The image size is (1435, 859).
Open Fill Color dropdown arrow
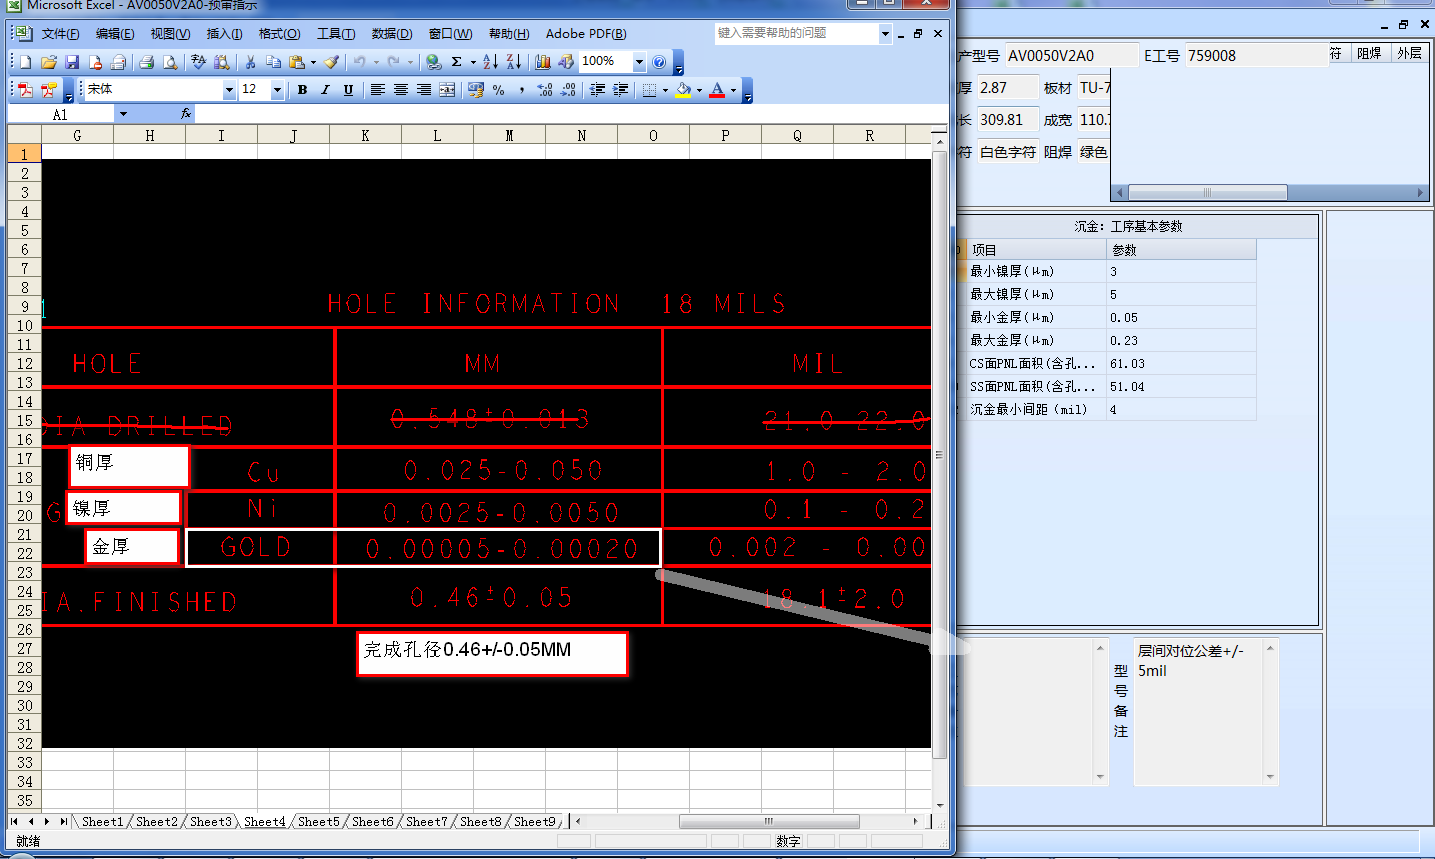(699, 90)
